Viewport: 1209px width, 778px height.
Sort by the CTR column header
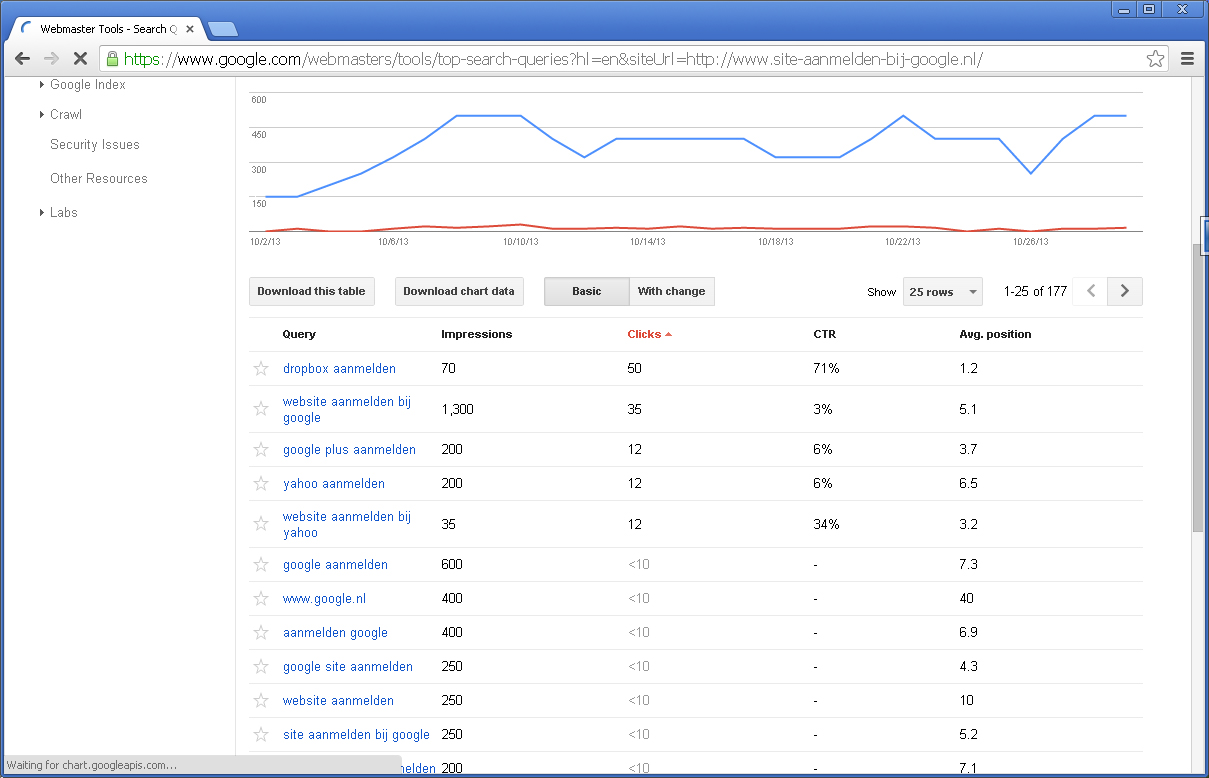click(x=824, y=335)
